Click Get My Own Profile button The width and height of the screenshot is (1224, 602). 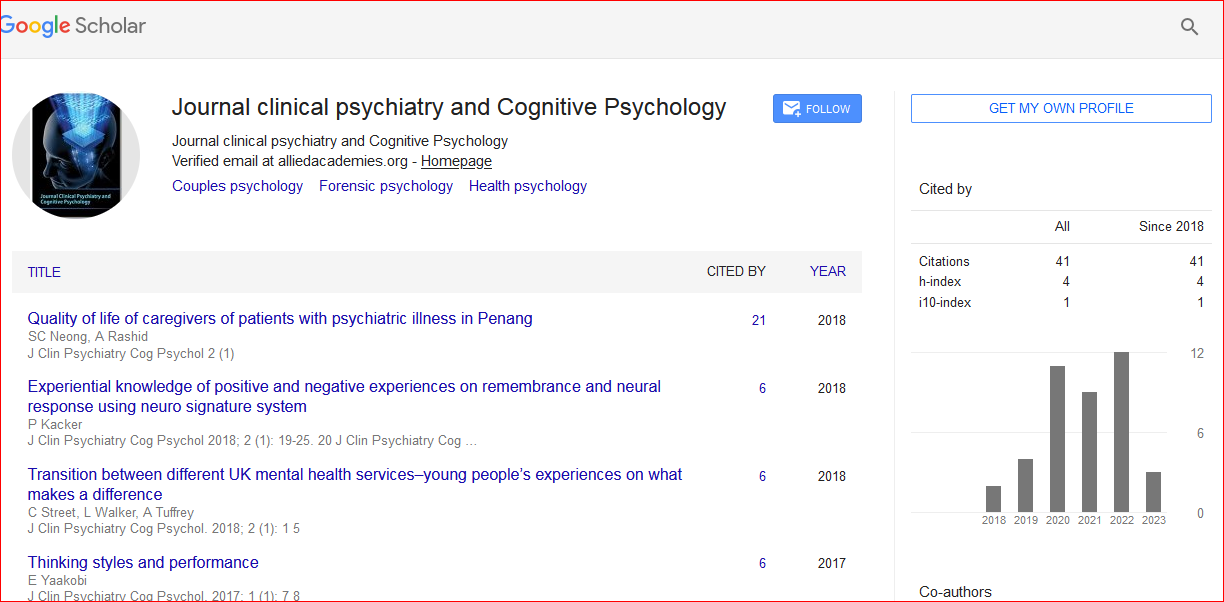1061,109
